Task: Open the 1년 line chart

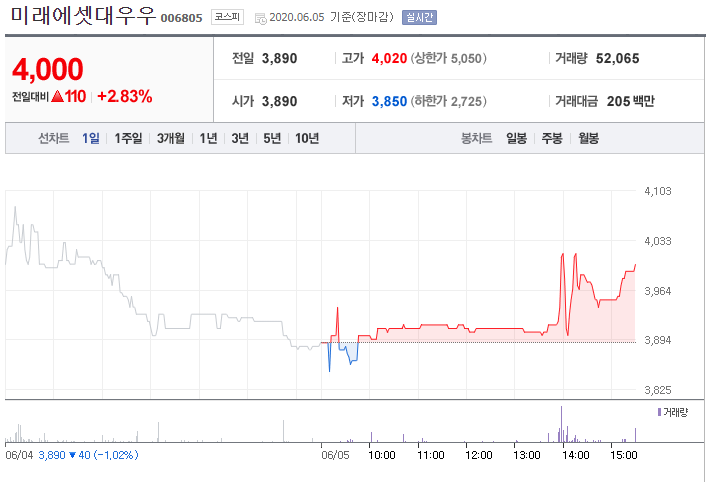Action: point(208,138)
